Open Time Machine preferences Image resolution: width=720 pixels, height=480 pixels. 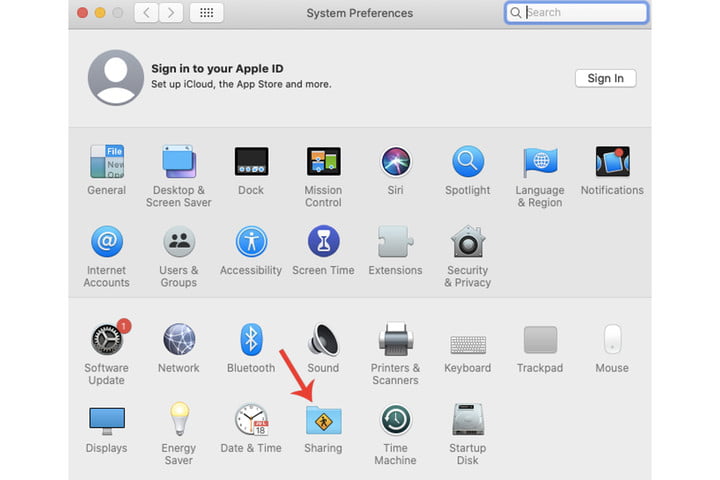(395, 419)
